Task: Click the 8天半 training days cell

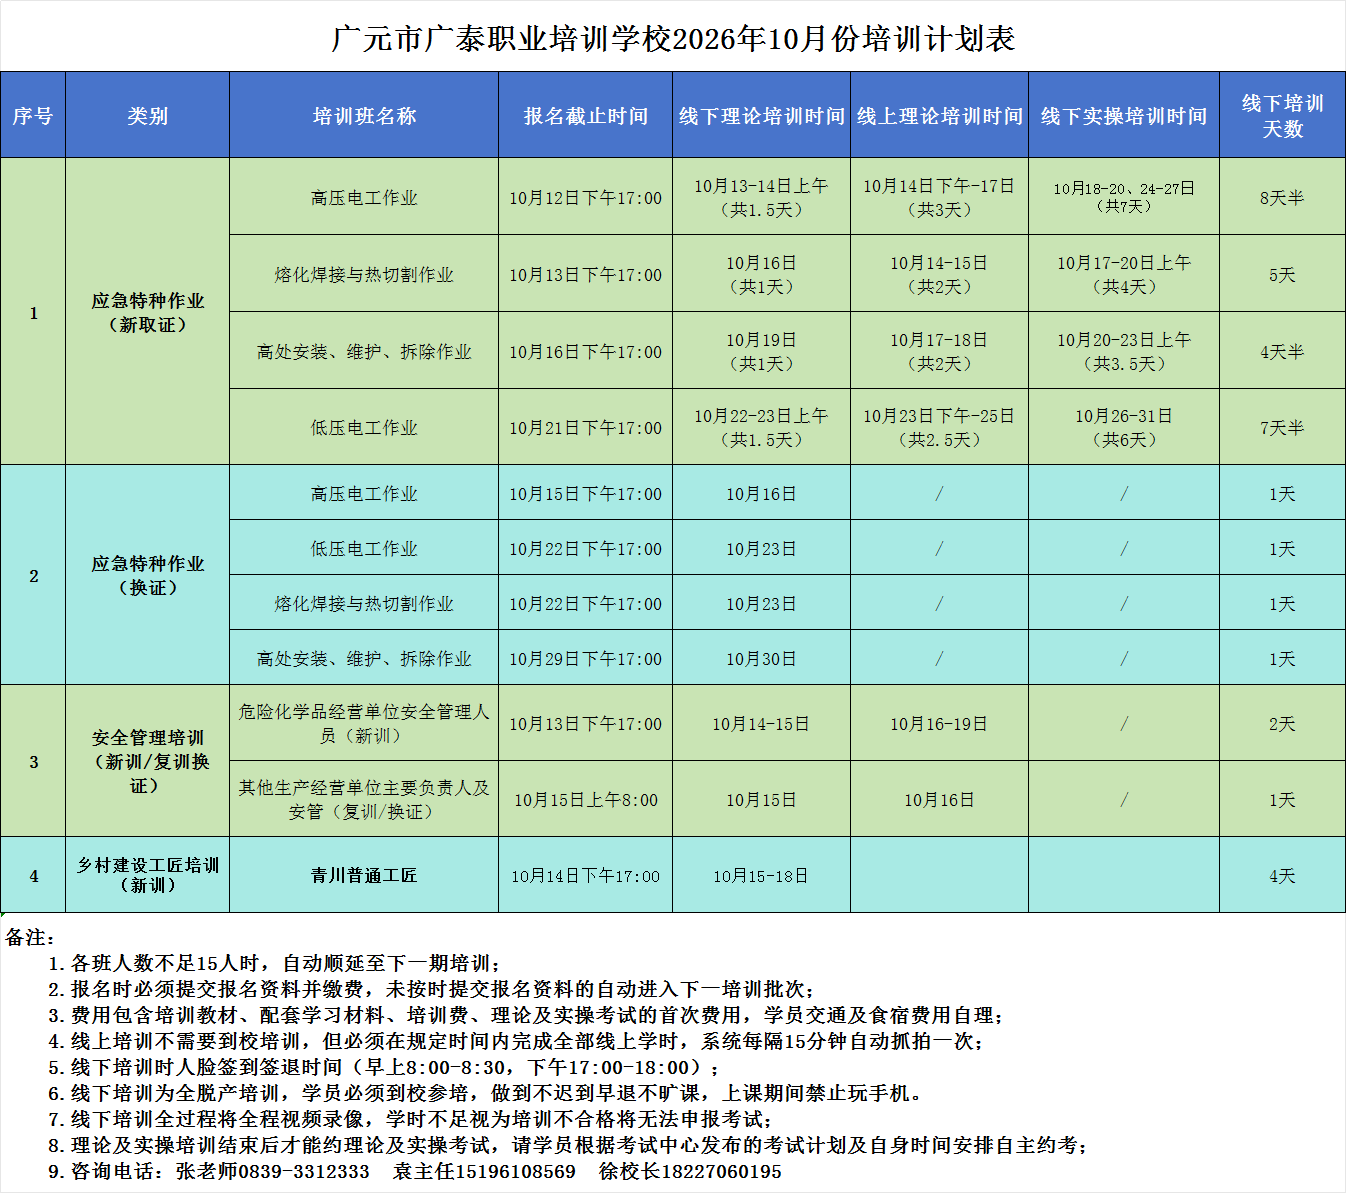Action: click(1282, 197)
